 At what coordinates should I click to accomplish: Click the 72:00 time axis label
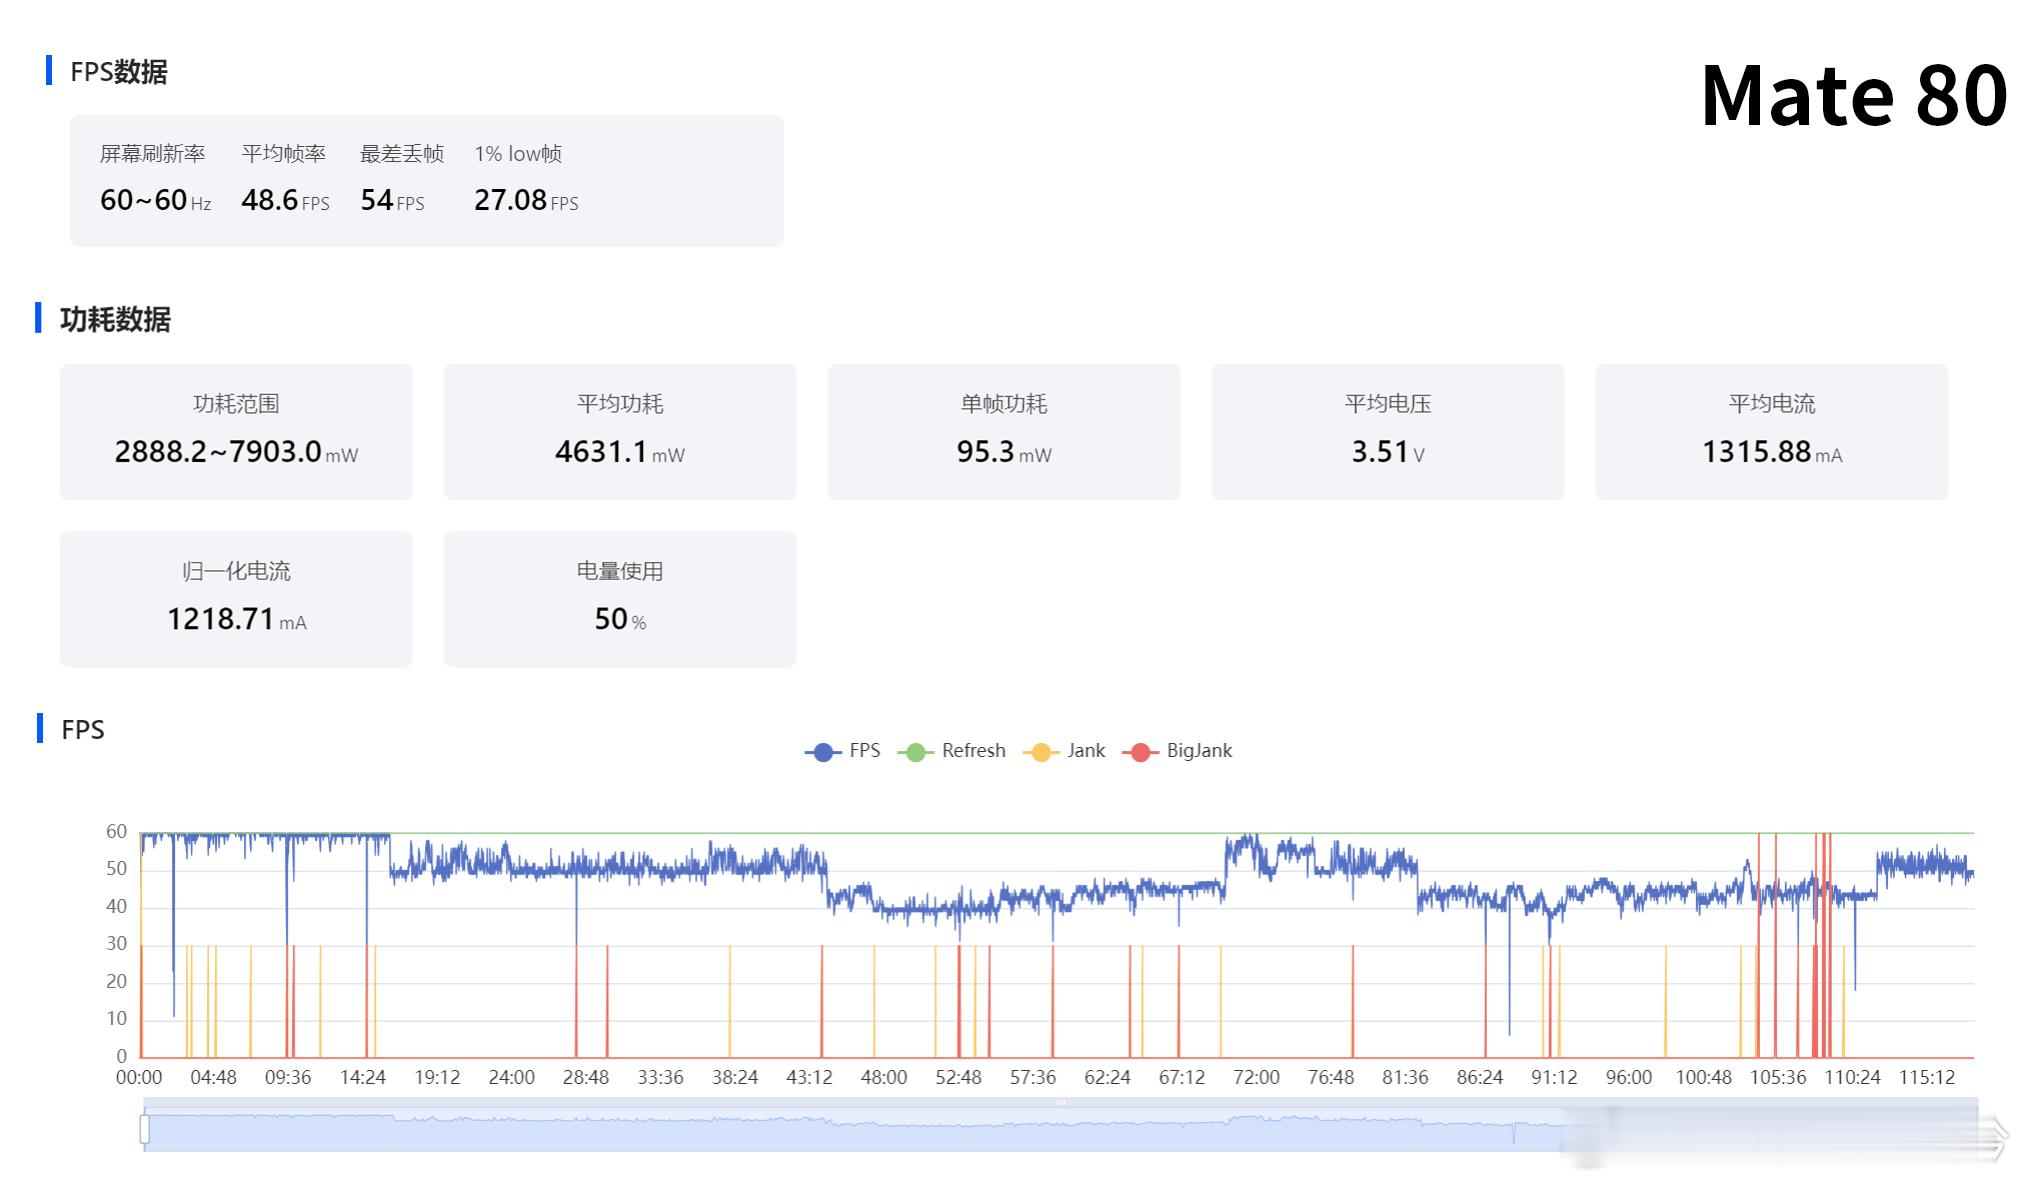pyautogui.click(x=1256, y=1078)
